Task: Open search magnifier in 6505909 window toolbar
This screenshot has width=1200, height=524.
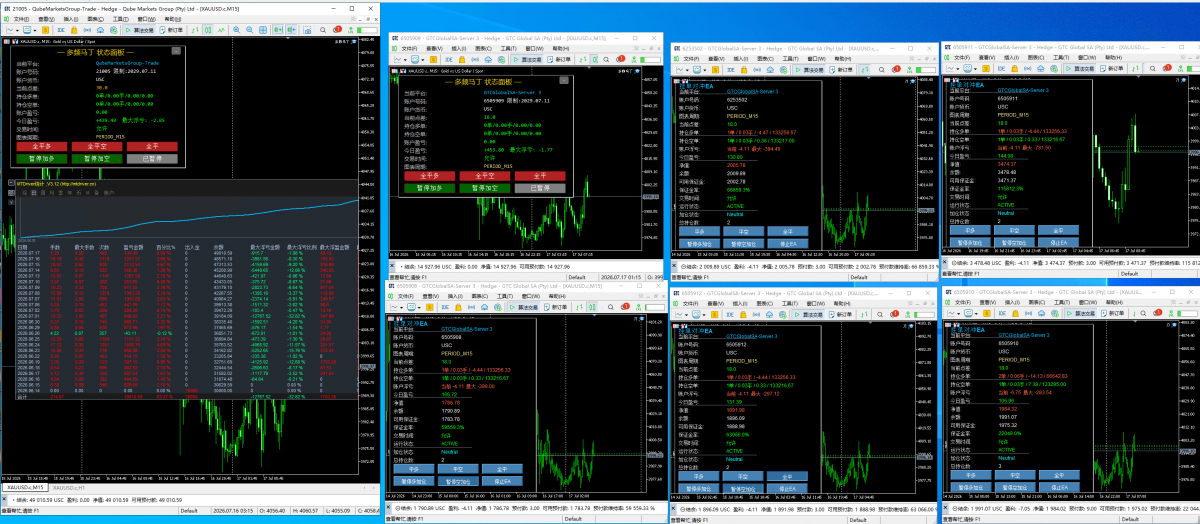Action: 606,60
